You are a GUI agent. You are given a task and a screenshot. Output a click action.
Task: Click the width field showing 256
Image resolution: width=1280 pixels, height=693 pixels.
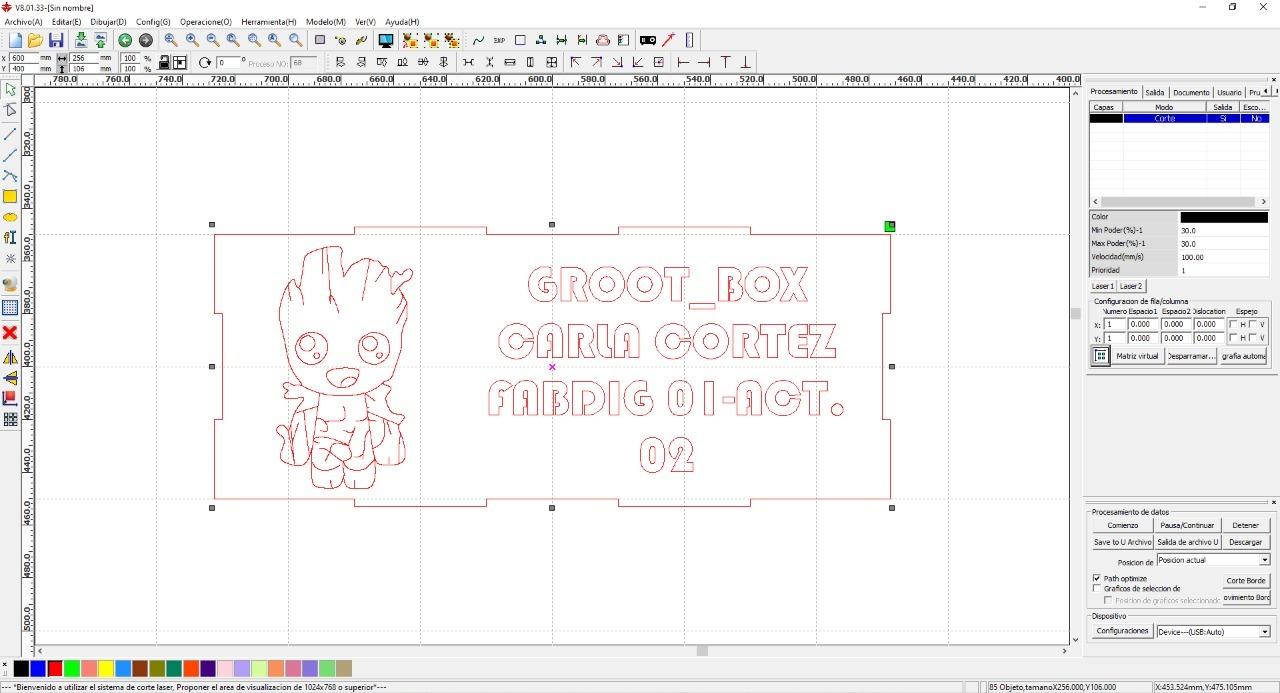(x=84, y=58)
